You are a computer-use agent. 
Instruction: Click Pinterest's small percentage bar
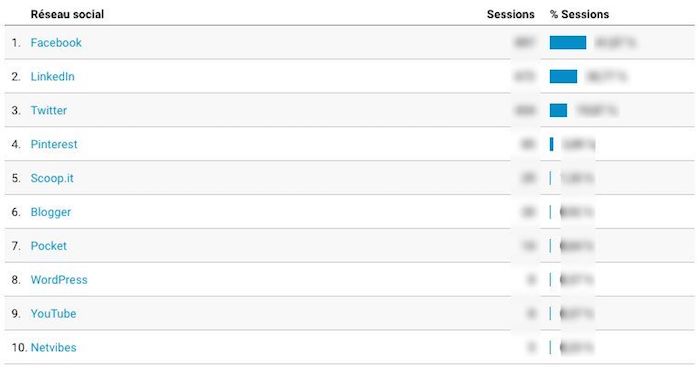click(x=552, y=144)
